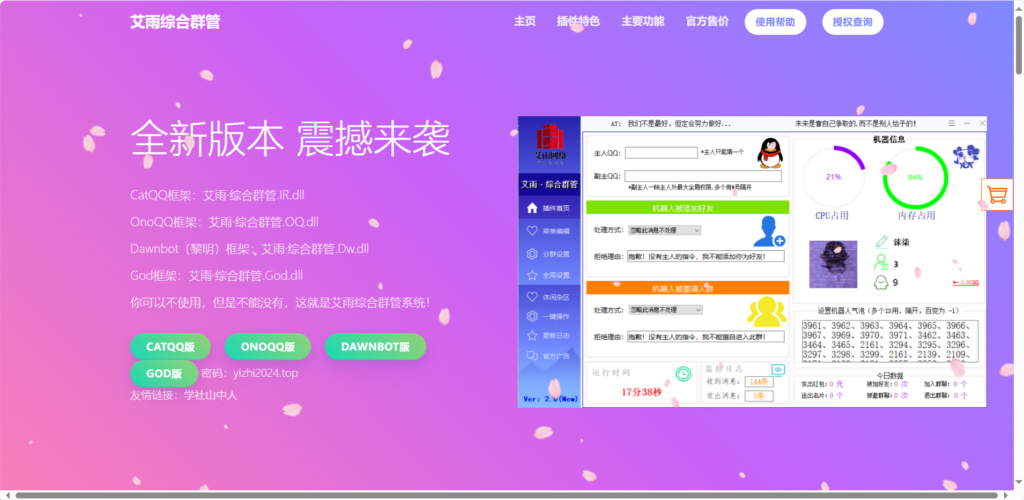
Task: Download the ONOQQ版 version
Action: click(x=268, y=347)
